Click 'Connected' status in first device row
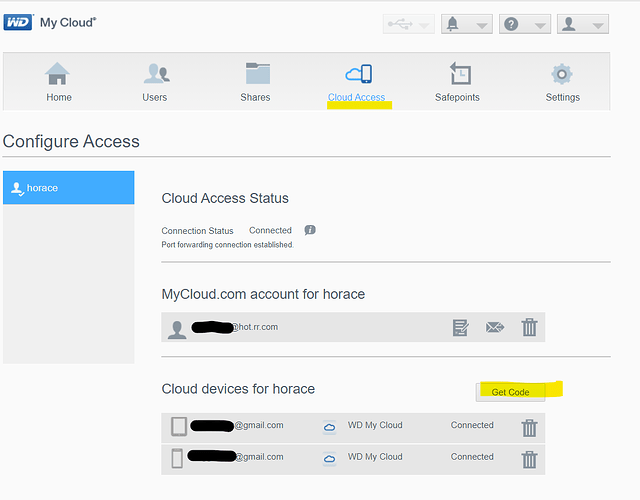 472,425
